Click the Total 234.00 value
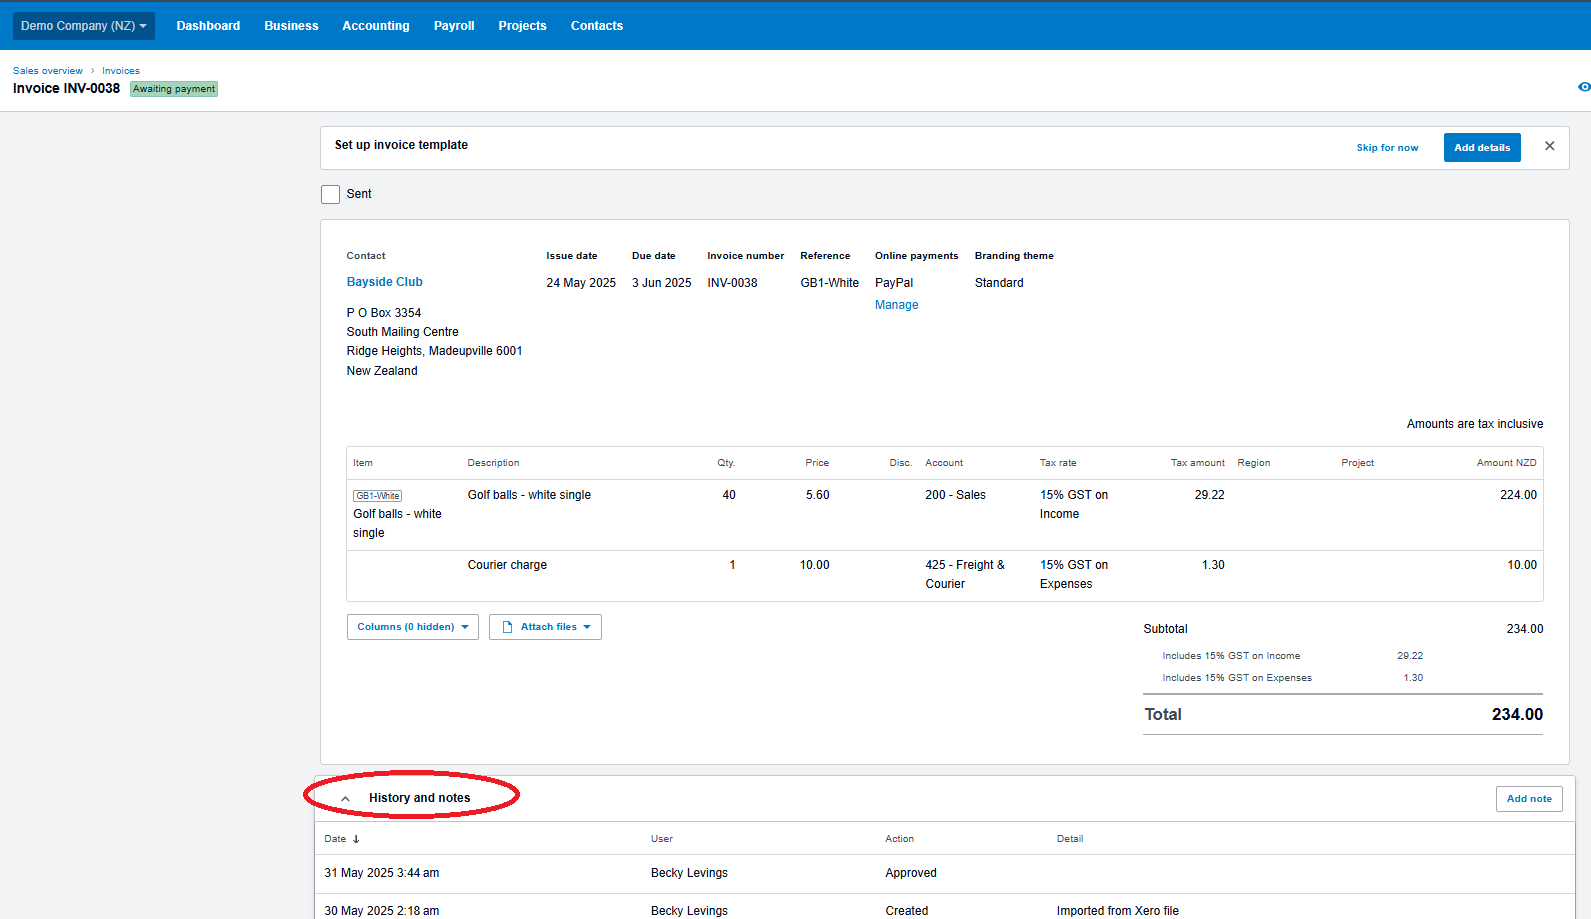The width and height of the screenshot is (1591, 919). [1517, 715]
